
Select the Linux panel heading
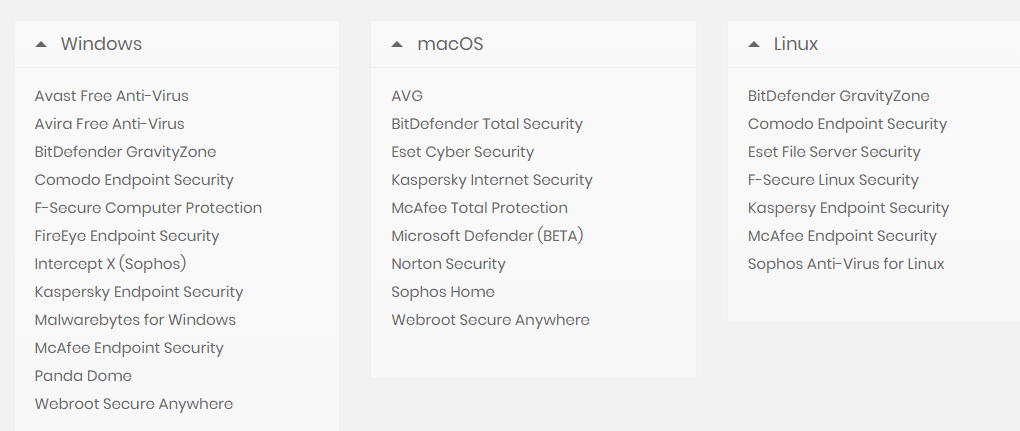coord(796,44)
